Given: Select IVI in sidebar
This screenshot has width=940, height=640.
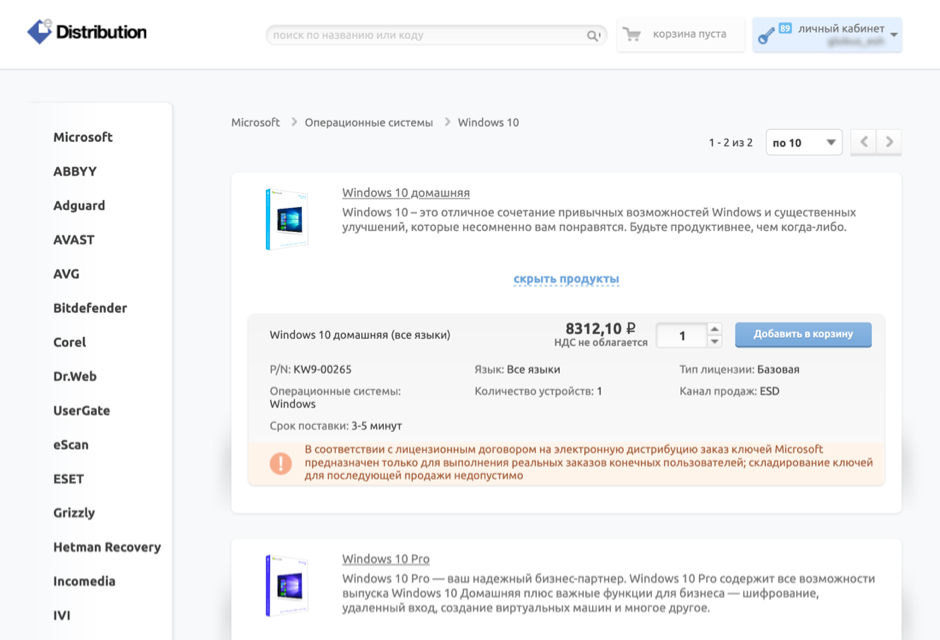Looking at the screenshot, I should (62, 615).
